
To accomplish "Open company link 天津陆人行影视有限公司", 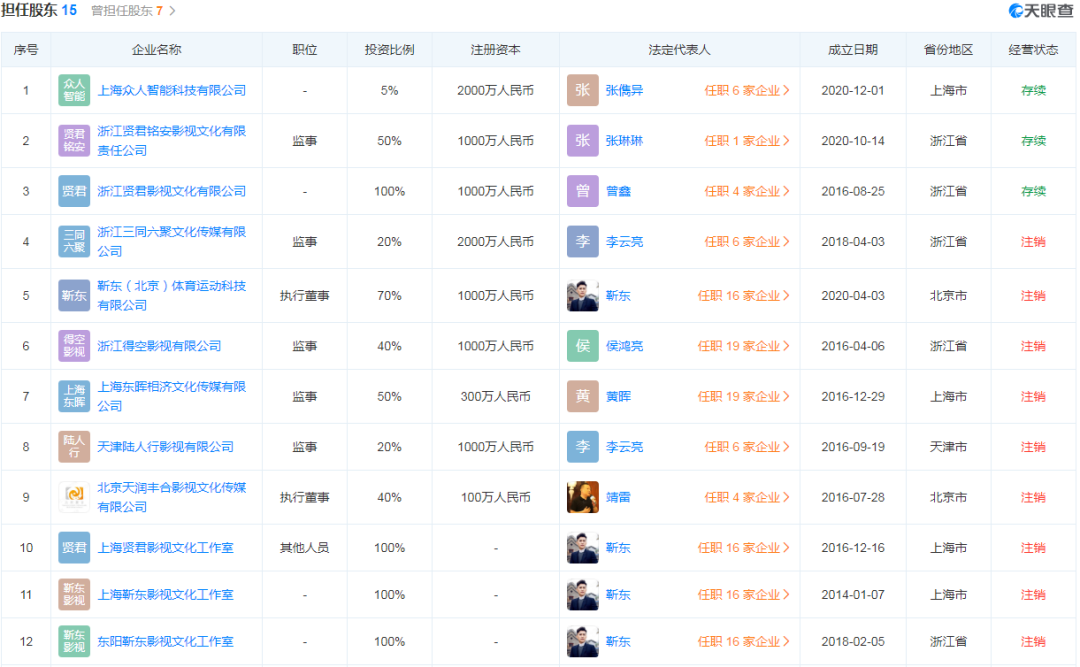I will tap(165, 447).
